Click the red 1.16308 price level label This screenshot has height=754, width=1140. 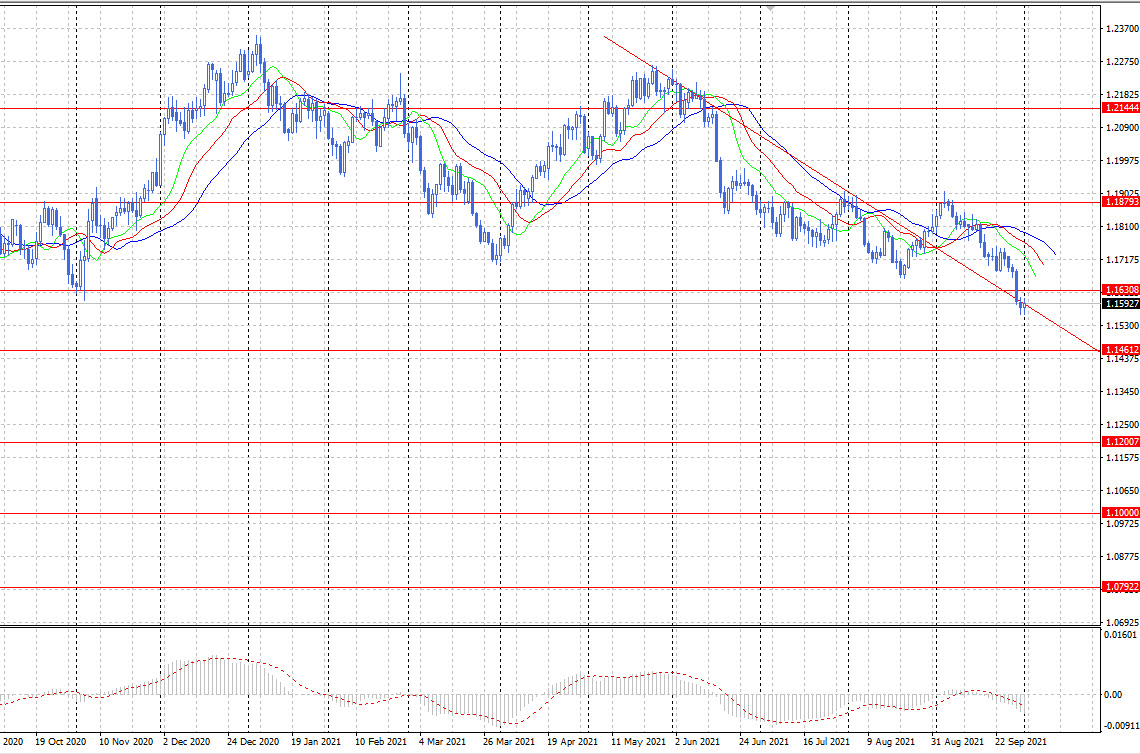[x=1121, y=289]
